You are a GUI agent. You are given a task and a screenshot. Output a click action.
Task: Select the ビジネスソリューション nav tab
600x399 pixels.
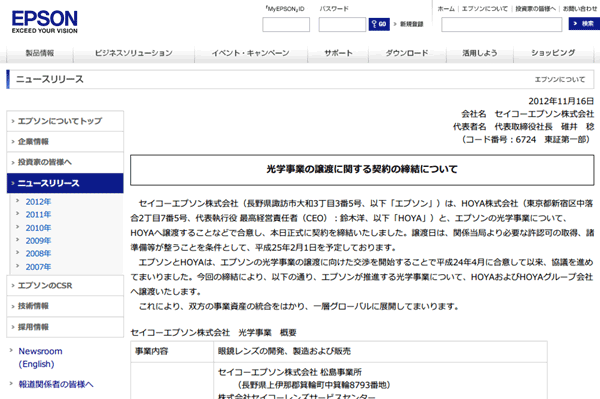pyautogui.click(x=134, y=53)
